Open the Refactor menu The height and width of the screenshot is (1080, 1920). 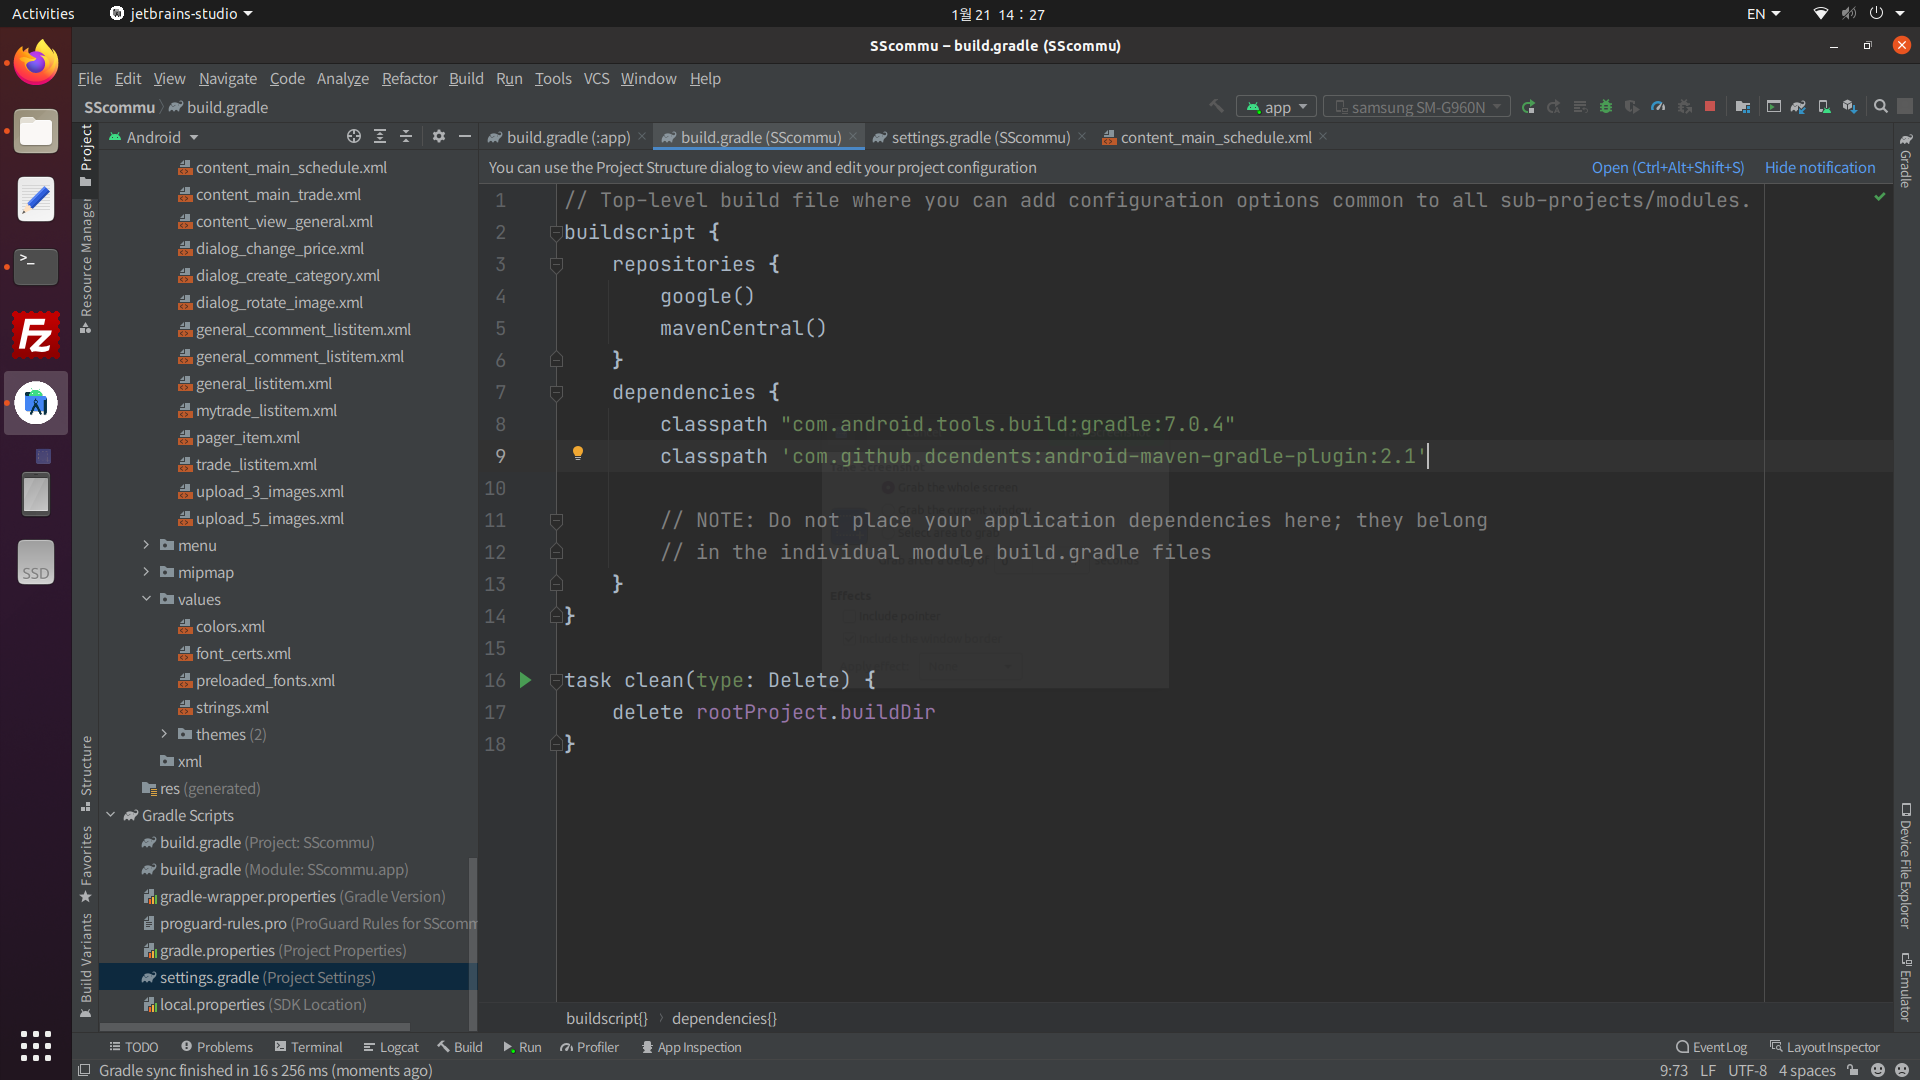click(409, 78)
